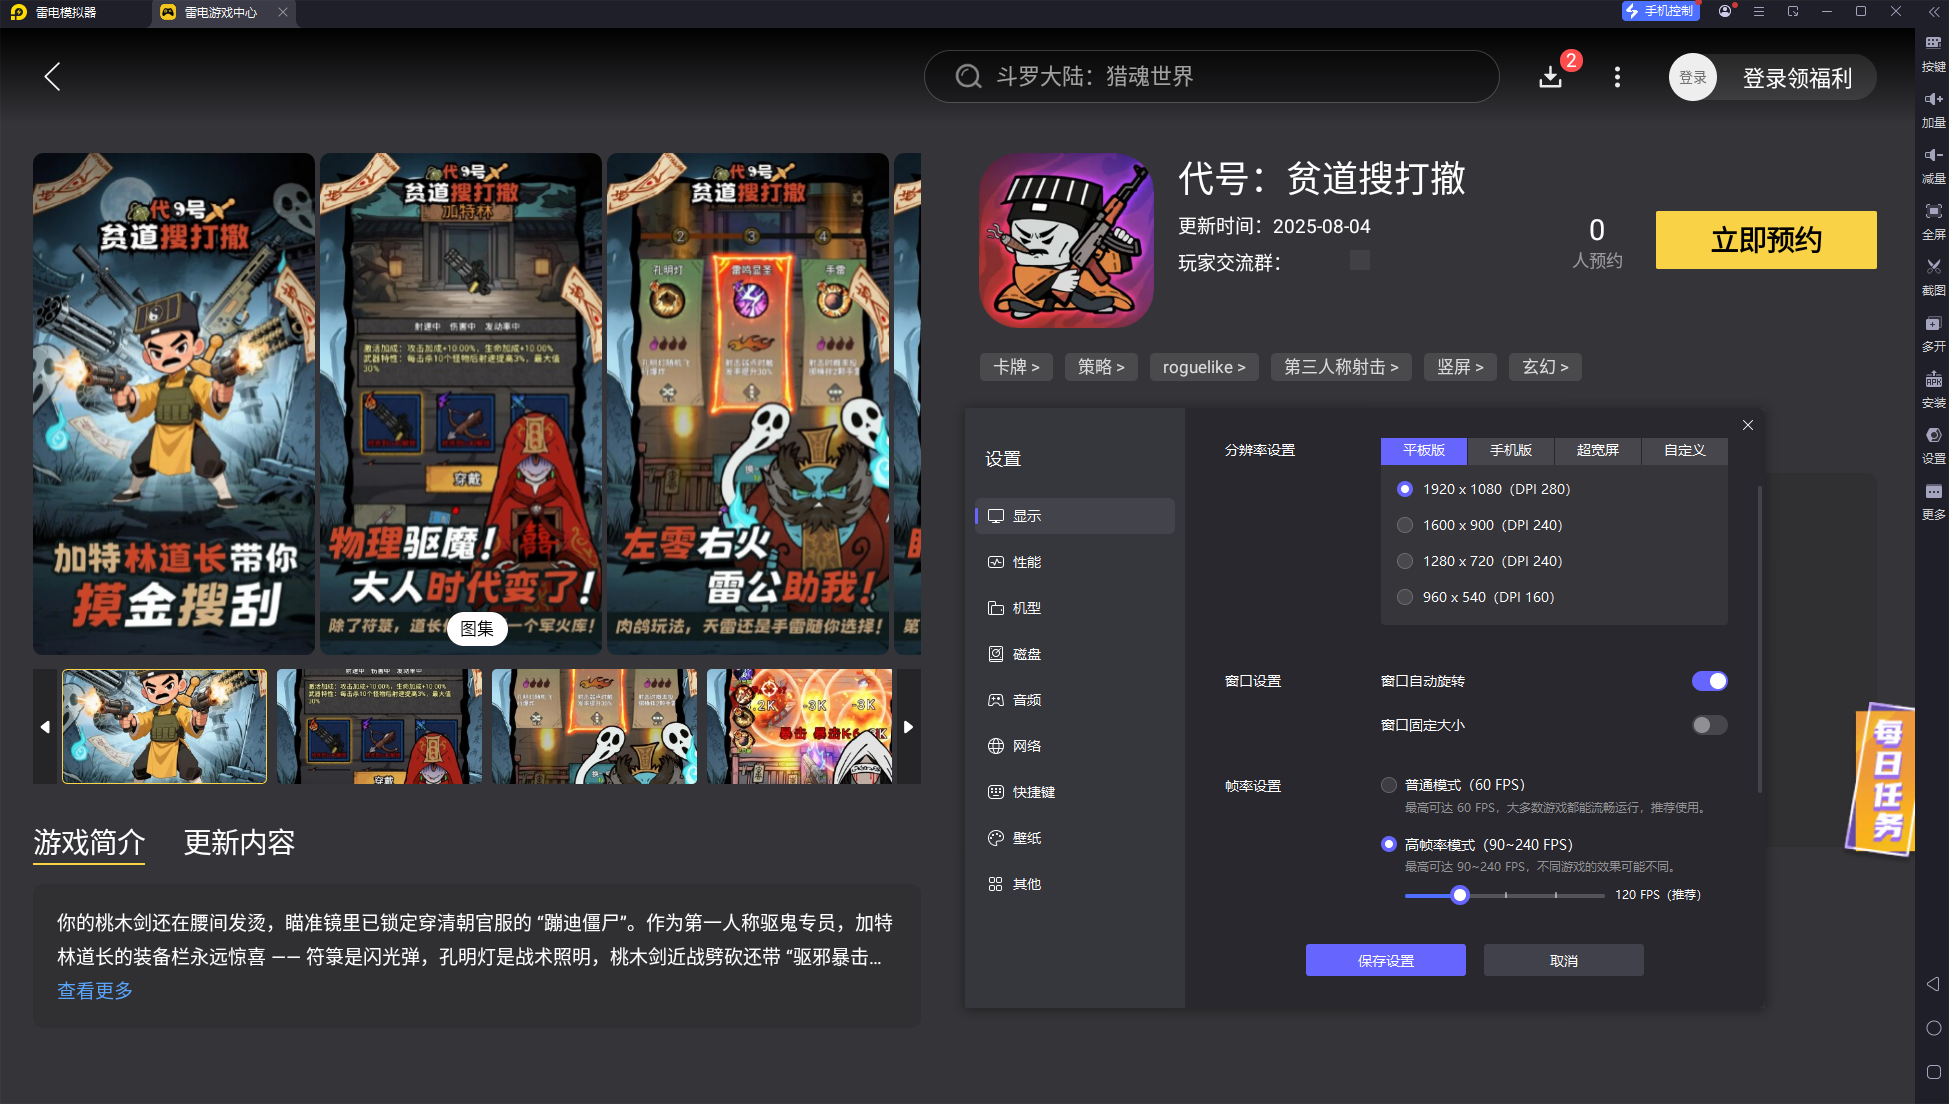This screenshot has height=1104, width=1949.
Task: Open 网络 settings section
Action: pyautogui.click(x=1075, y=746)
